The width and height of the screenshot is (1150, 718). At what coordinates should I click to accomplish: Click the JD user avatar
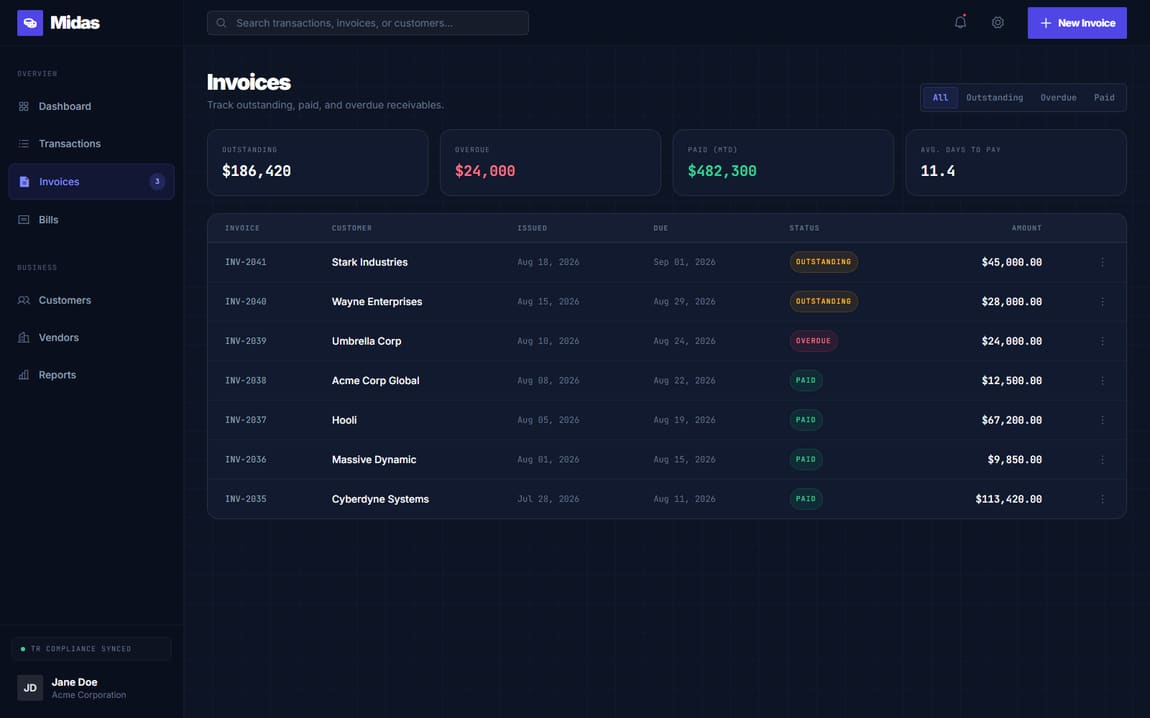[x=30, y=688]
